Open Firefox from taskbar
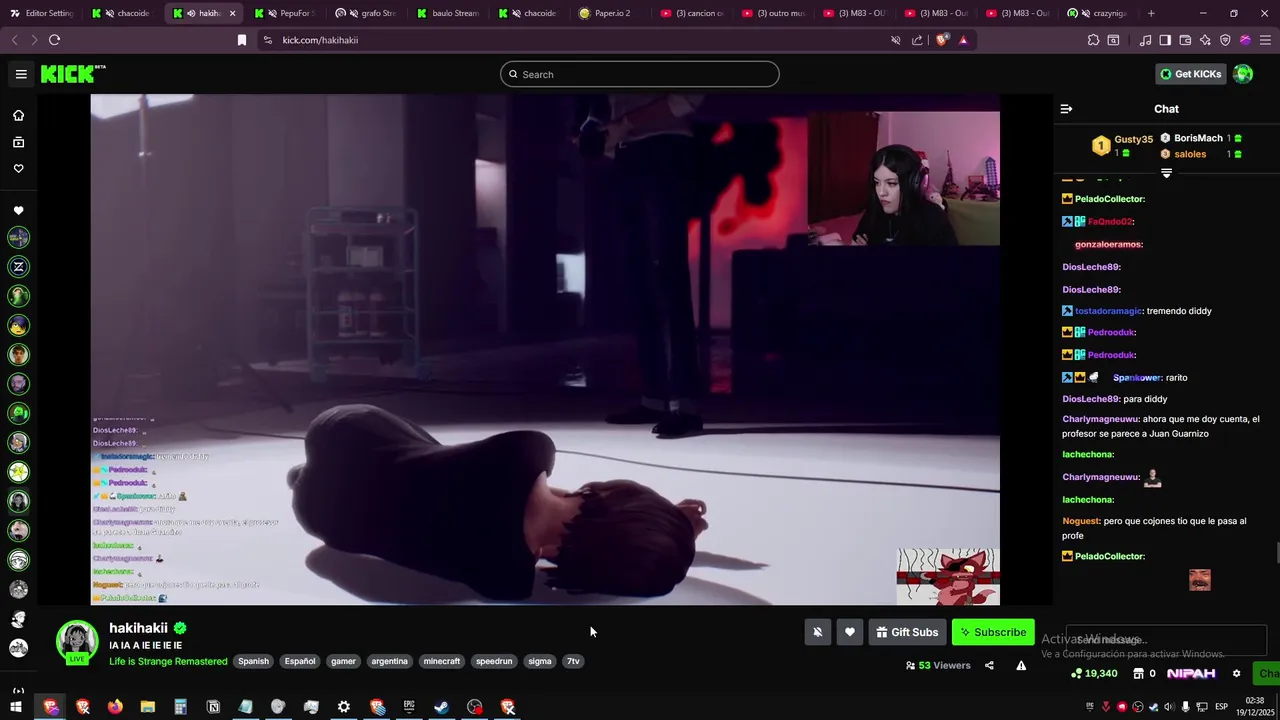 tap(115, 707)
